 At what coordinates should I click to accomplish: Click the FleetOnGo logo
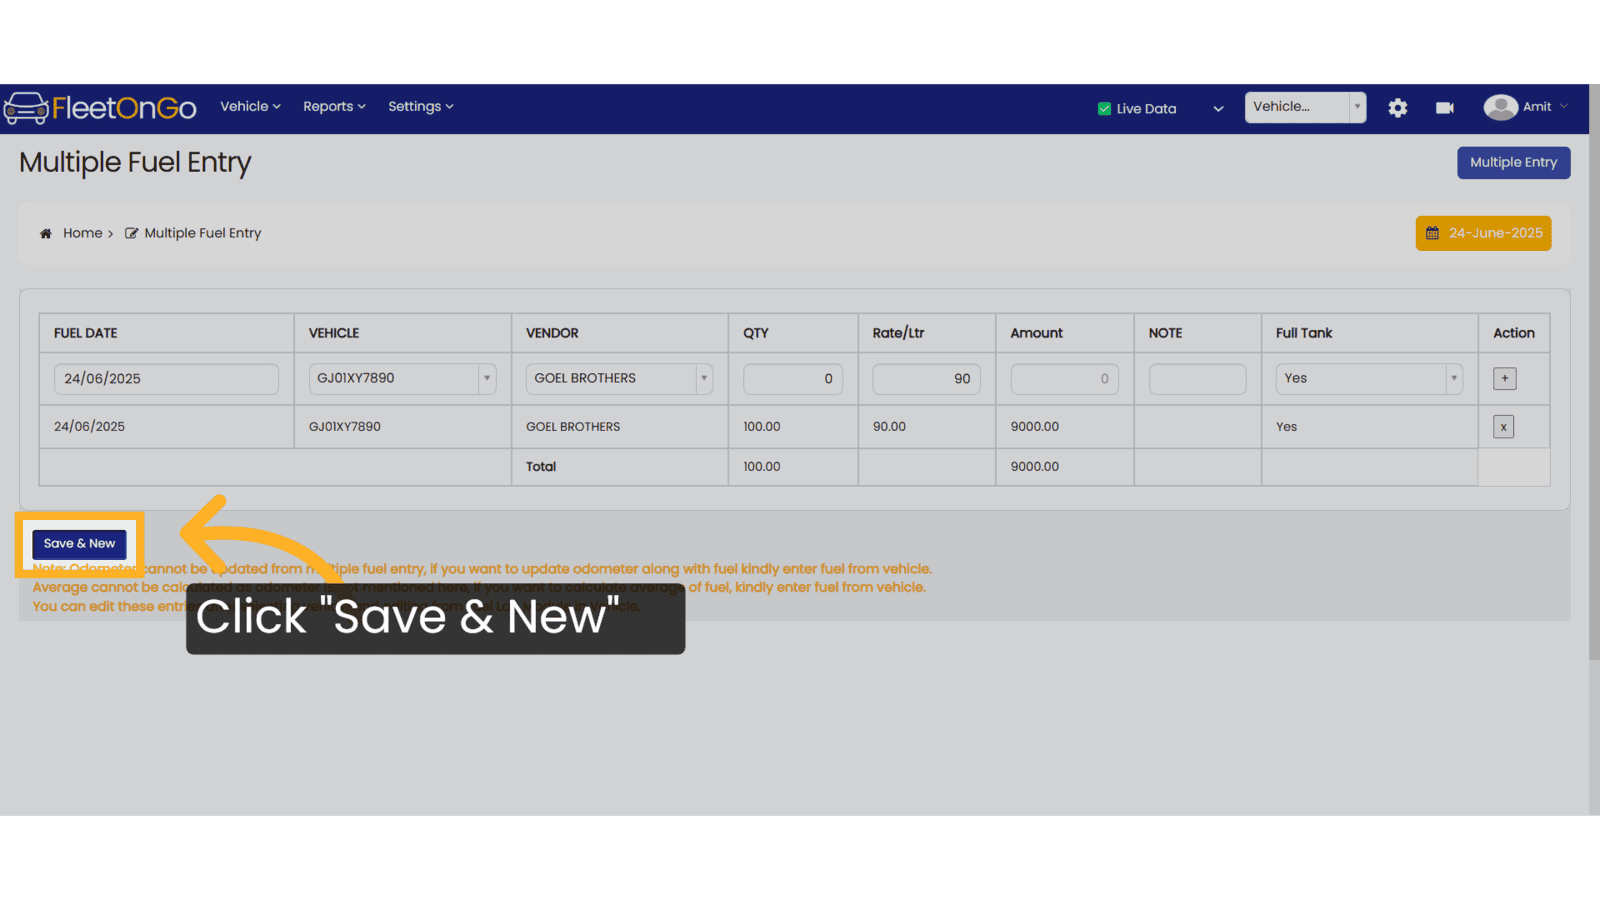pyautogui.click(x=100, y=107)
